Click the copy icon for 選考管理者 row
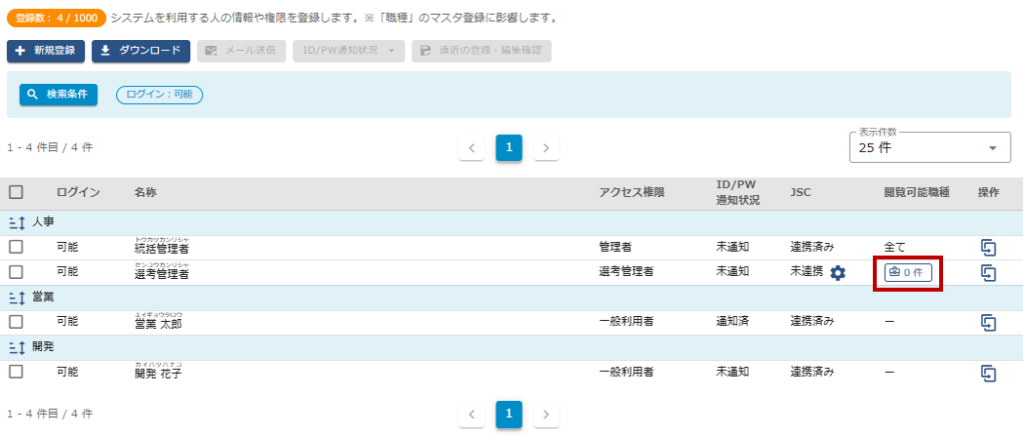The width and height of the screenshot is (1024, 436). click(x=988, y=272)
